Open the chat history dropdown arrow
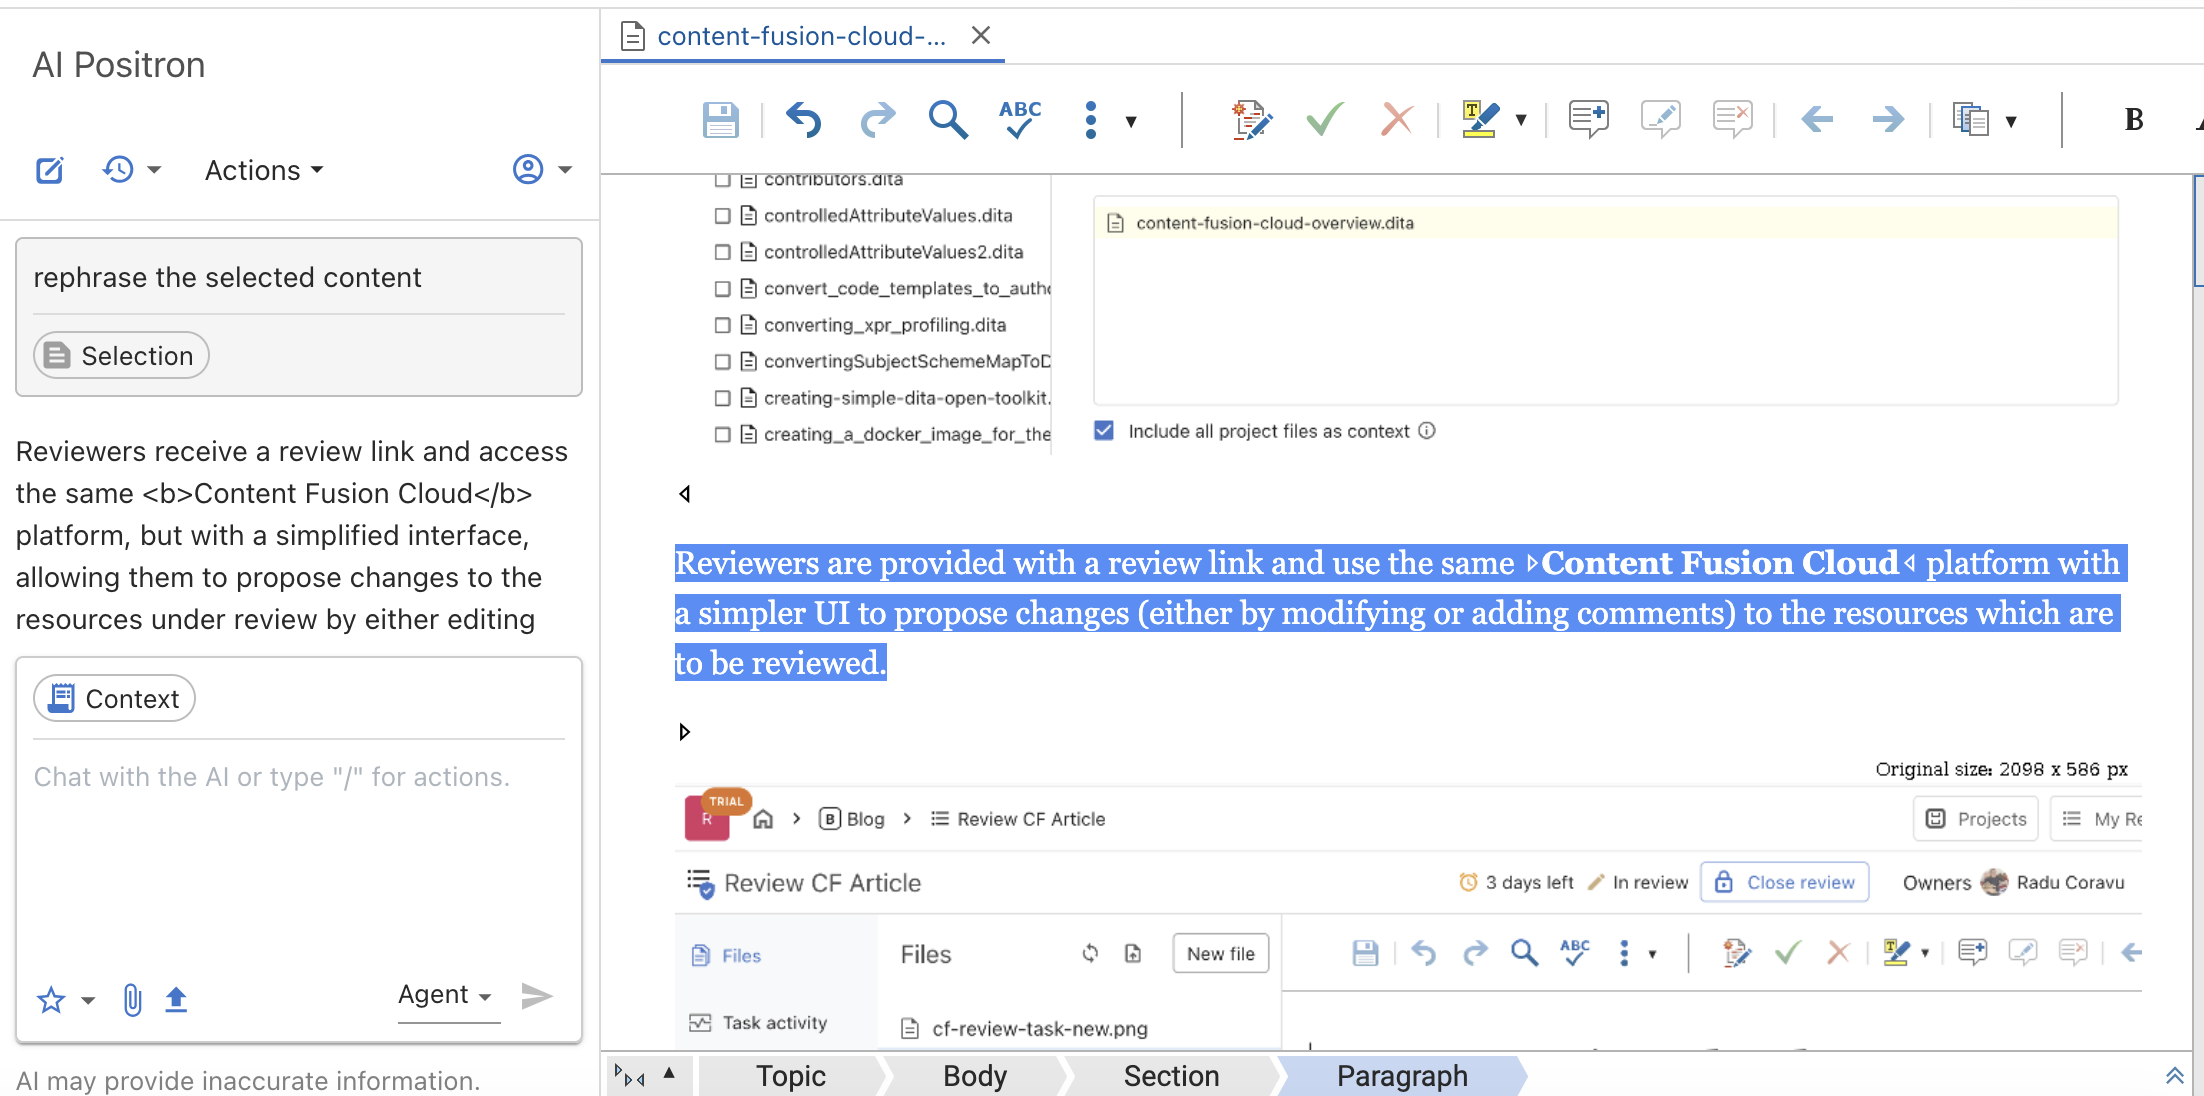Screen dimensions: 2204x1096 coord(154,170)
